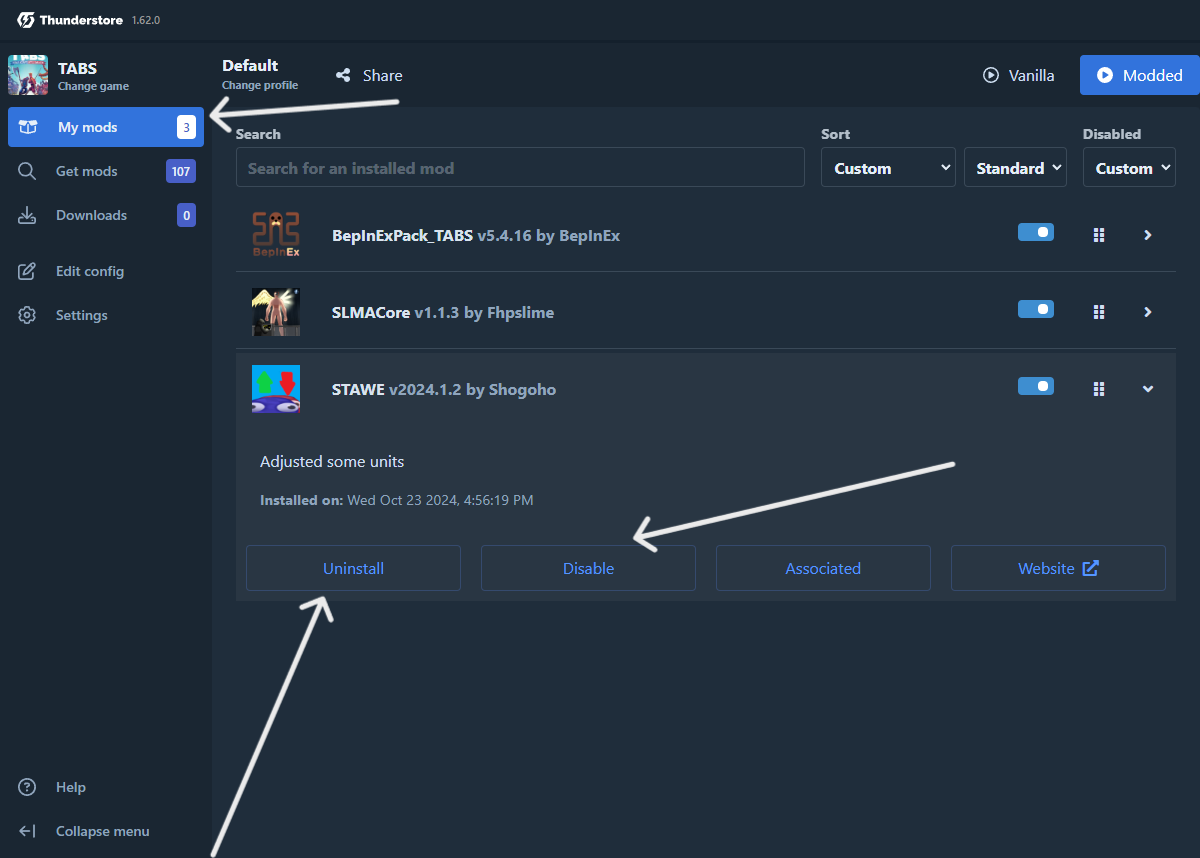Open the Standard sort direction dropdown
This screenshot has height=858, width=1200.
[1015, 167]
